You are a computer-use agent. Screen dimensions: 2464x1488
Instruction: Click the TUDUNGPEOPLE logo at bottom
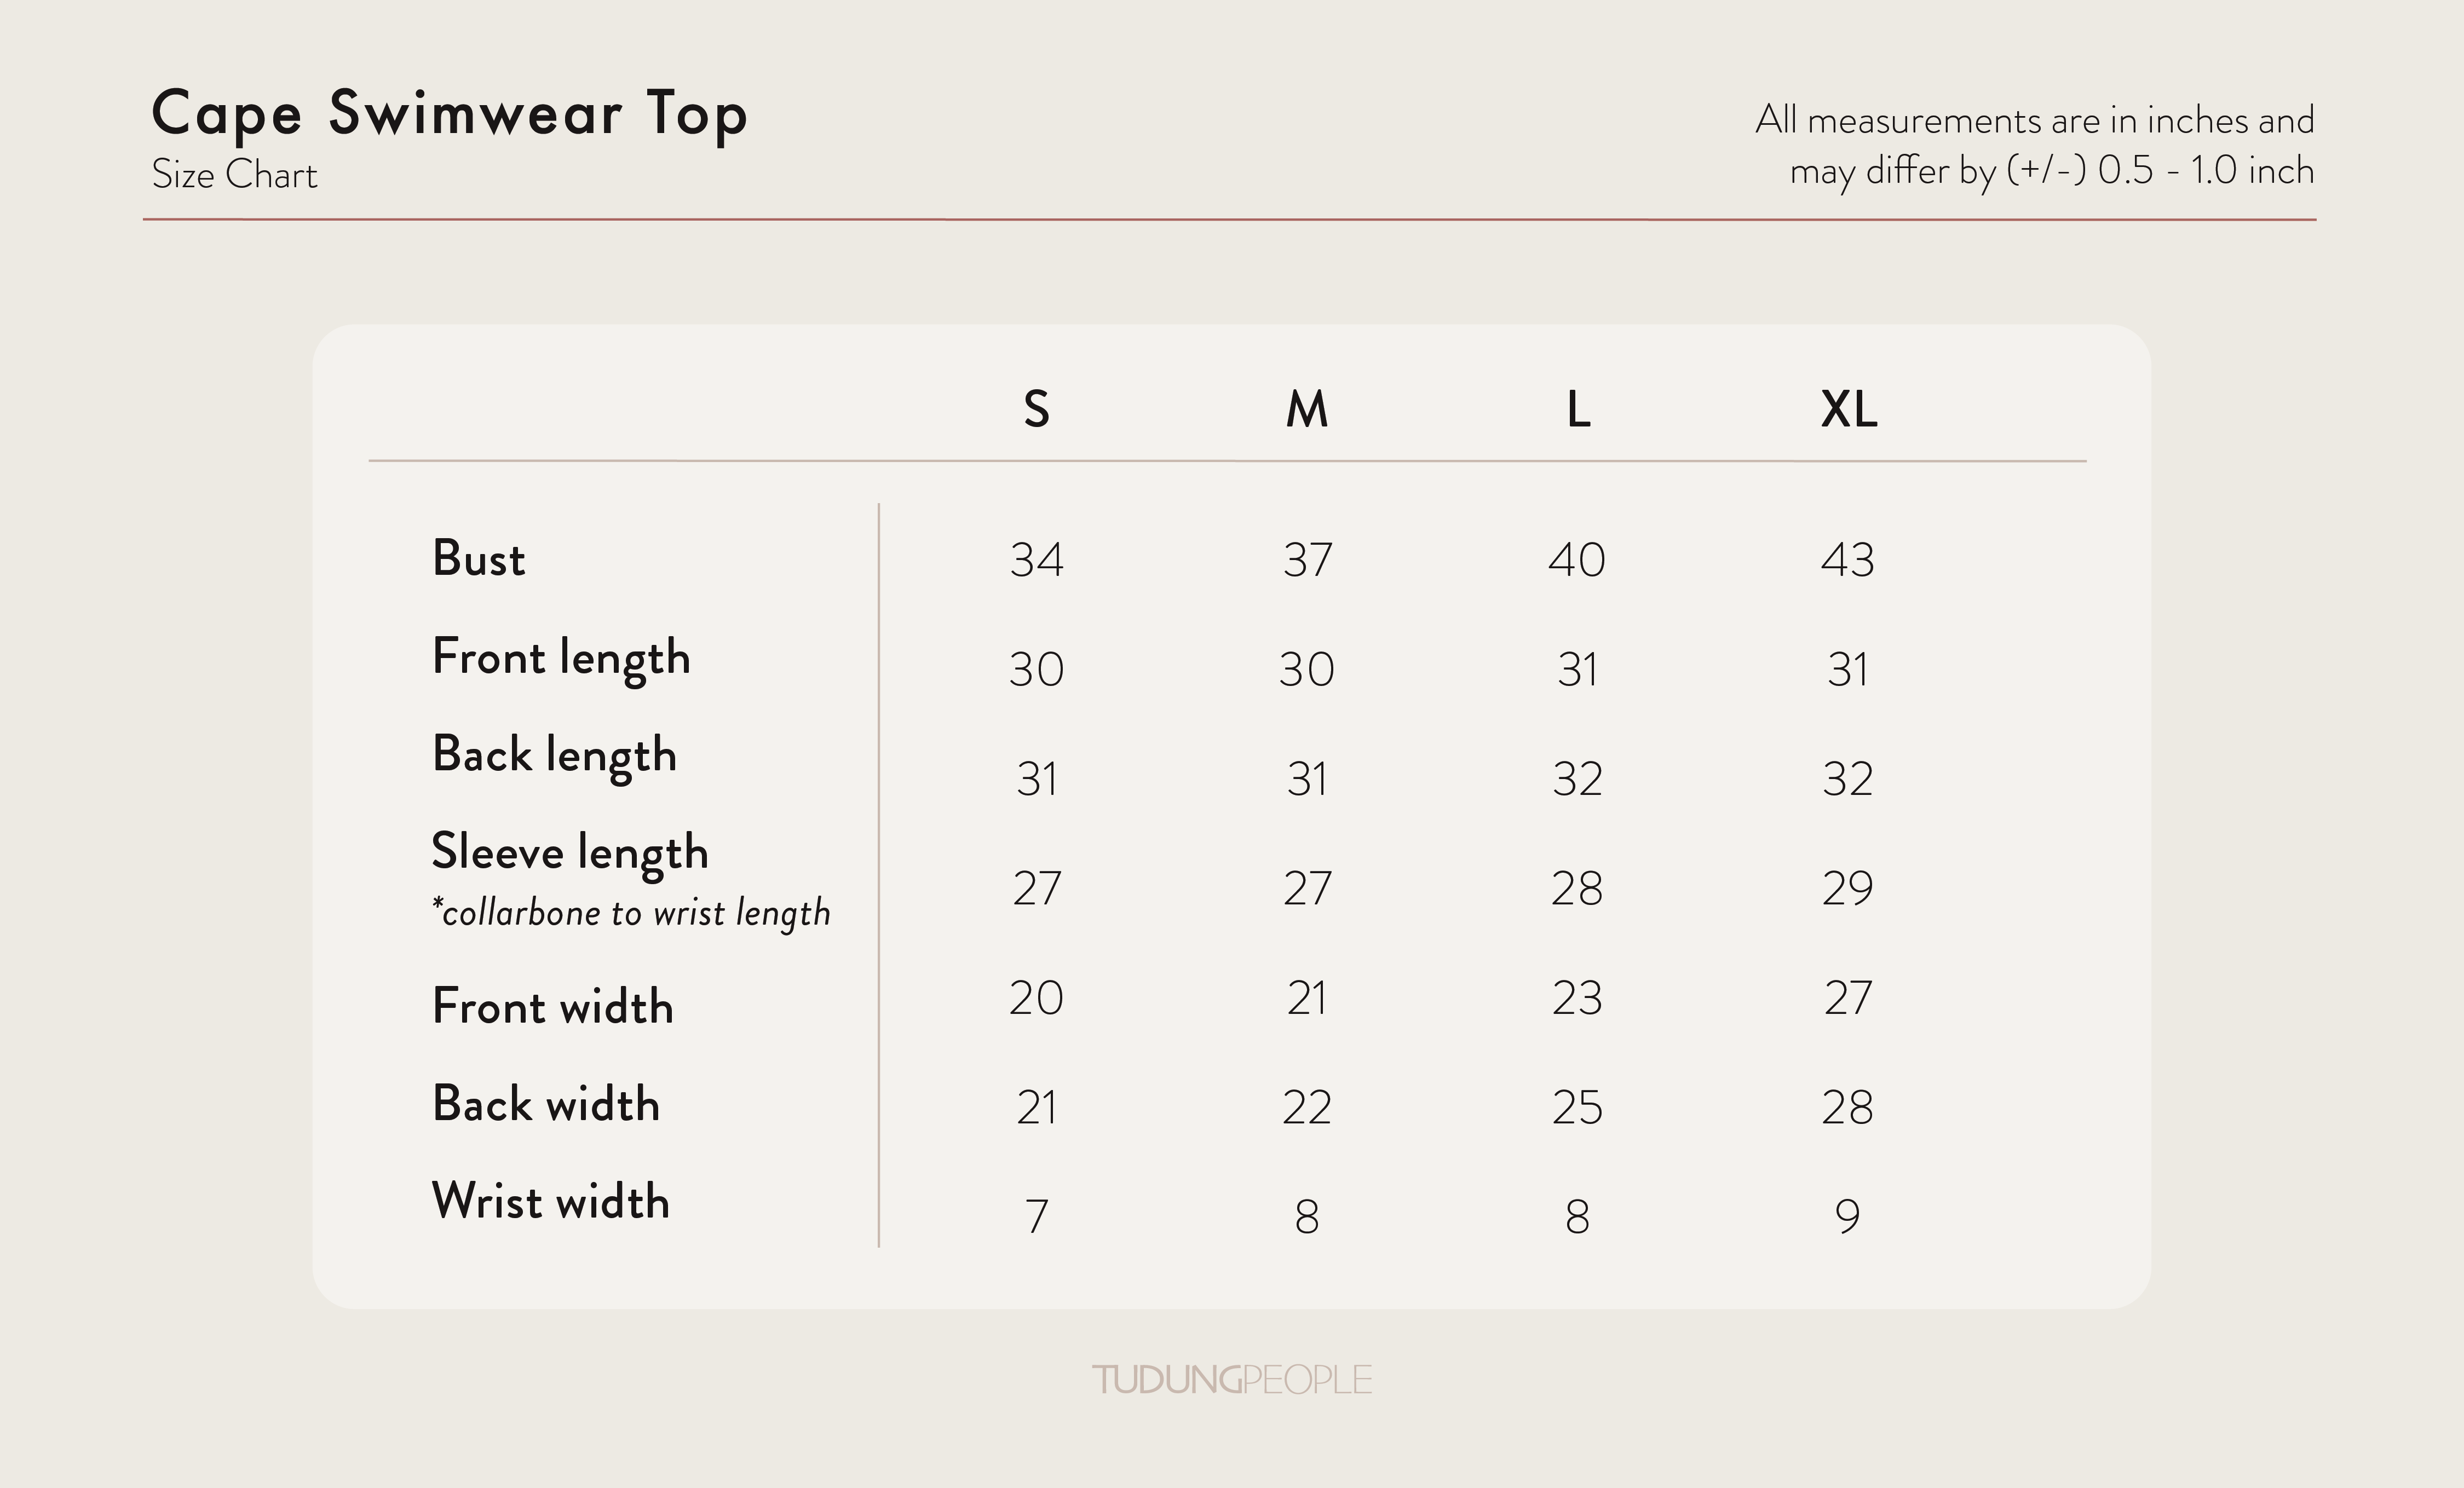tap(1232, 1380)
